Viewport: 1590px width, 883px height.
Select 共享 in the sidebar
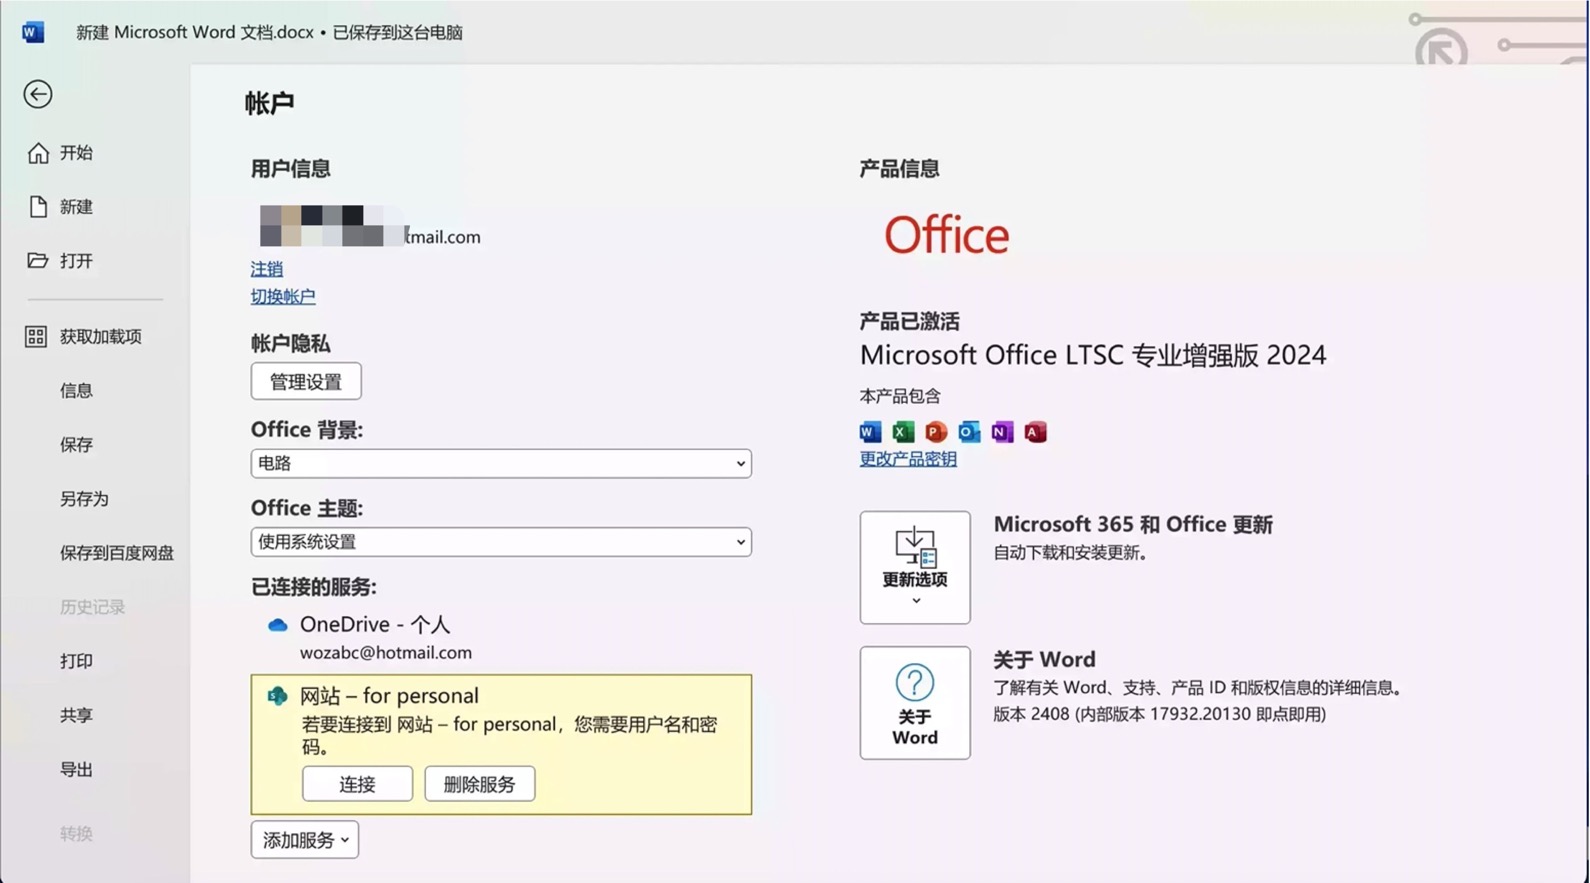pyautogui.click(x=76, y=715)
